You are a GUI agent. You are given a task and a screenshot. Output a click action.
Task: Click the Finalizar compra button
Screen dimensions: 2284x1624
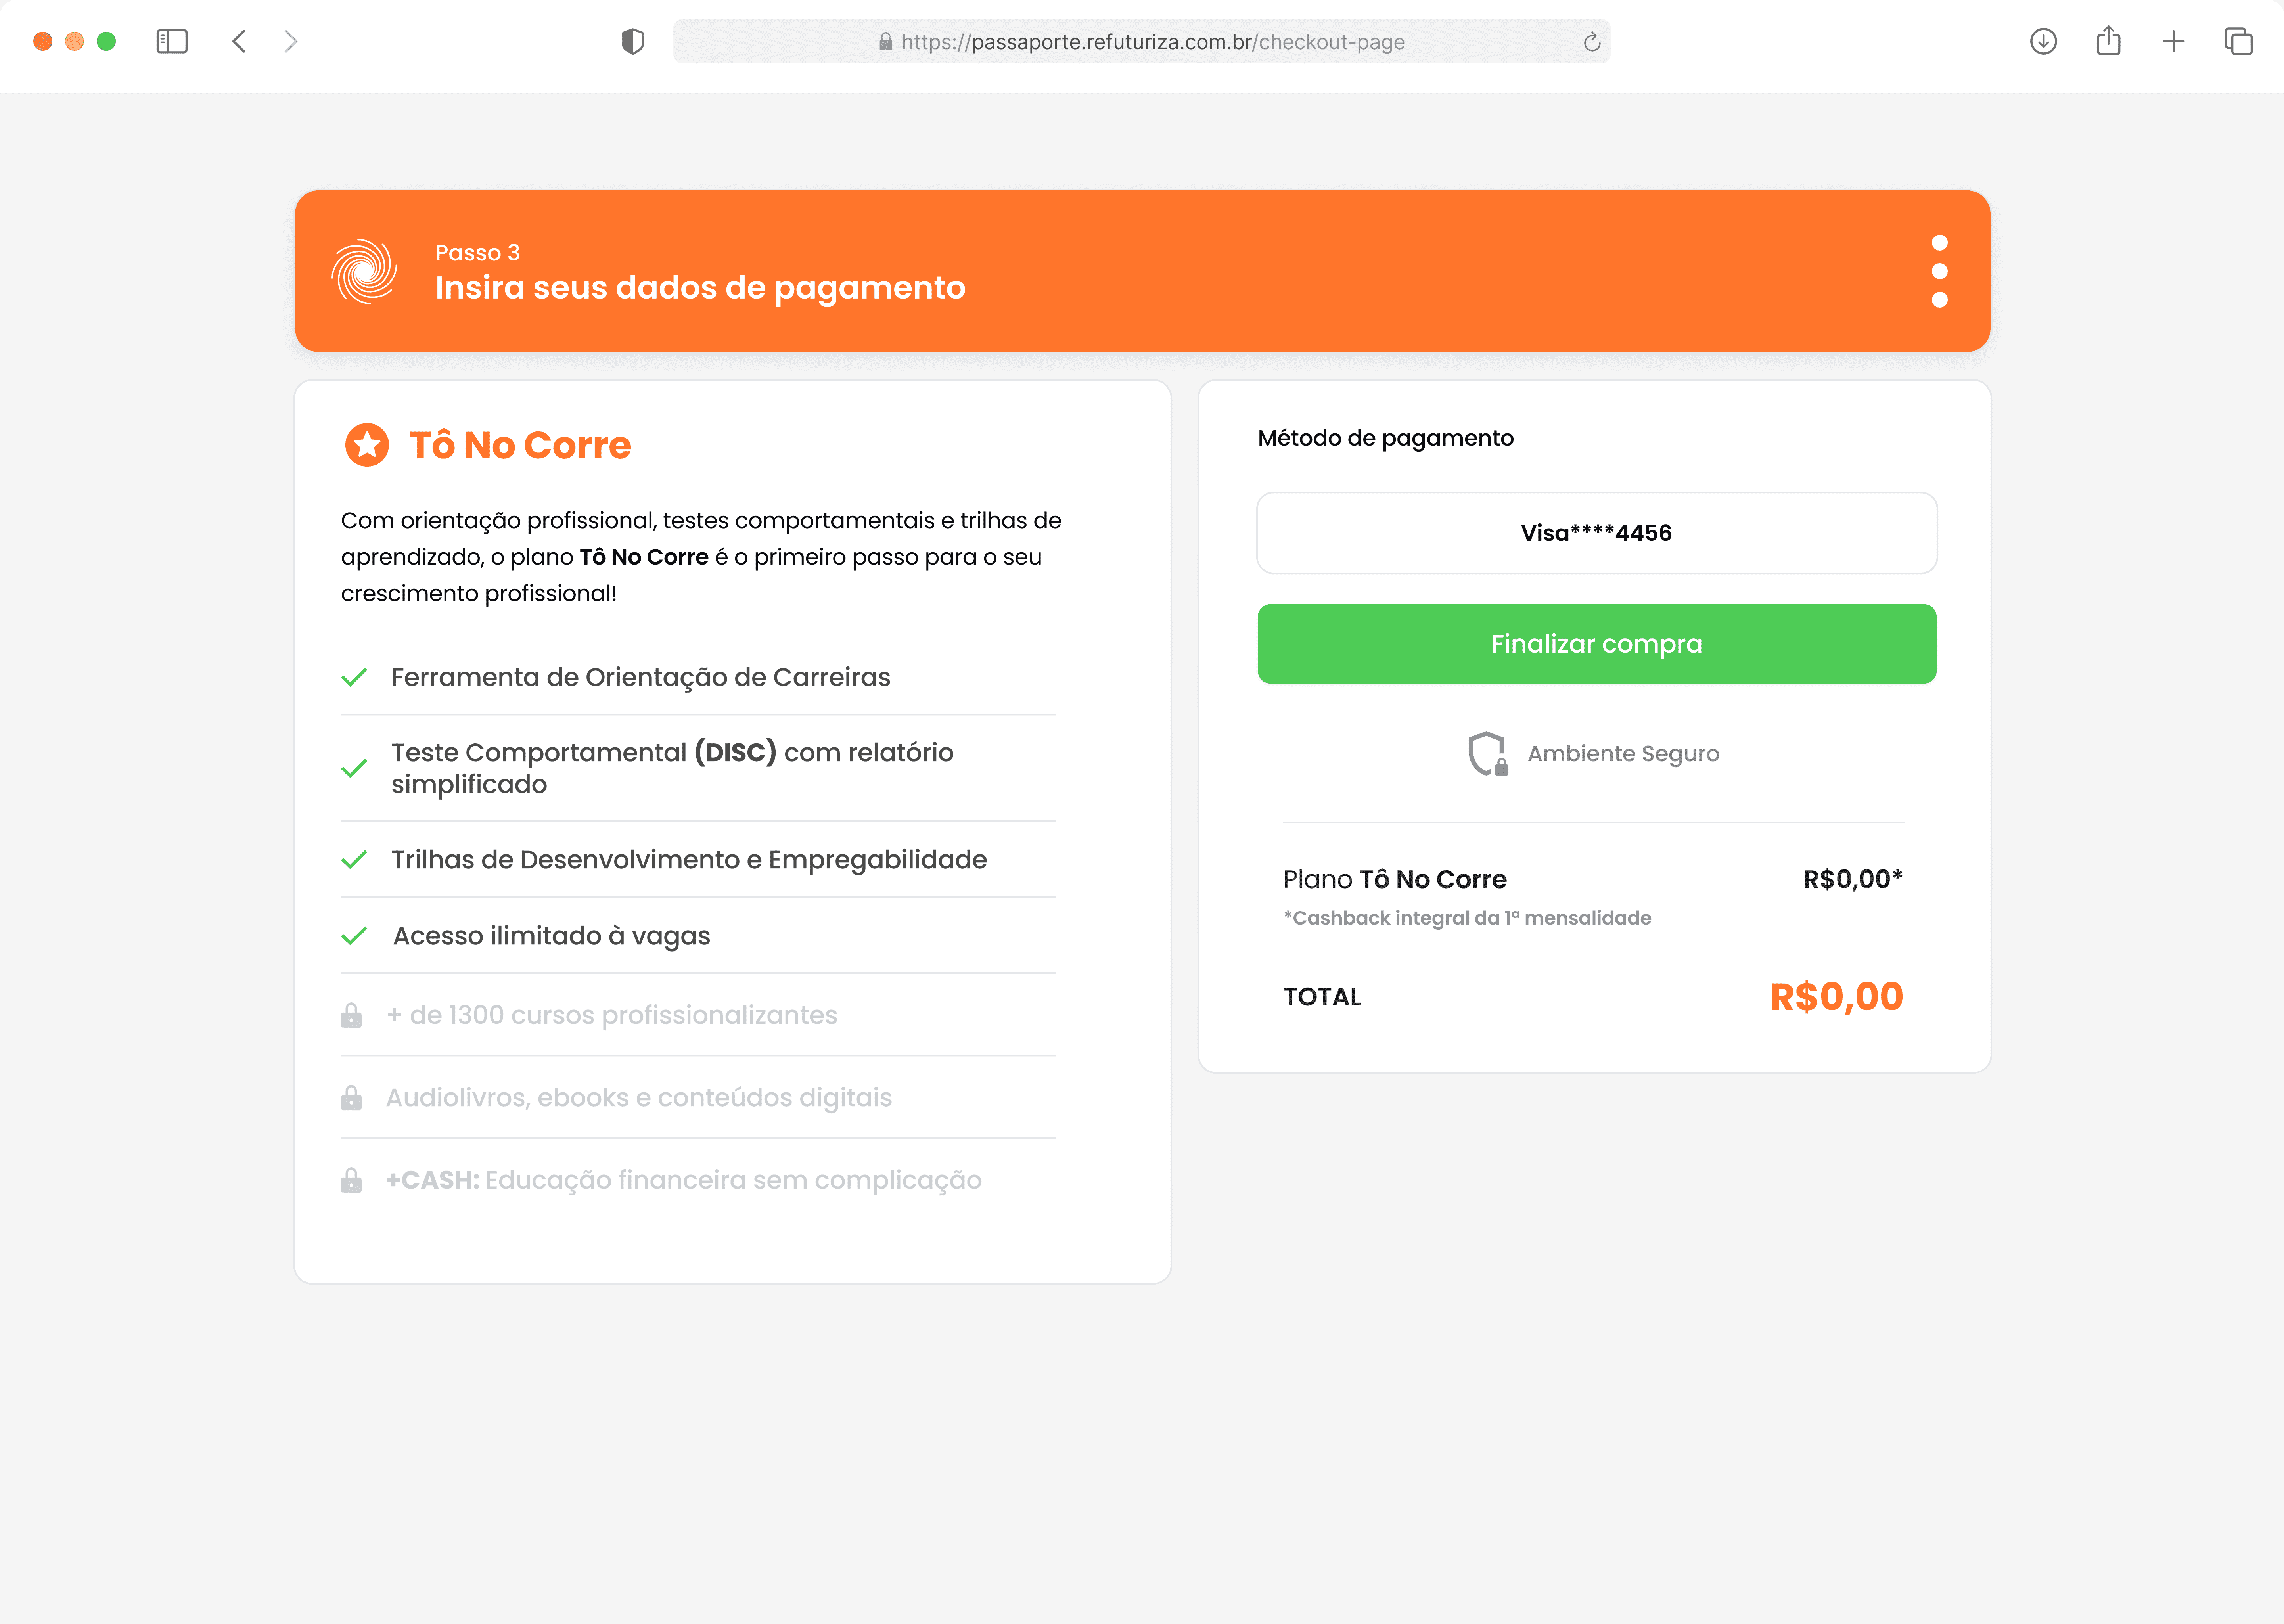(1596, 644)
